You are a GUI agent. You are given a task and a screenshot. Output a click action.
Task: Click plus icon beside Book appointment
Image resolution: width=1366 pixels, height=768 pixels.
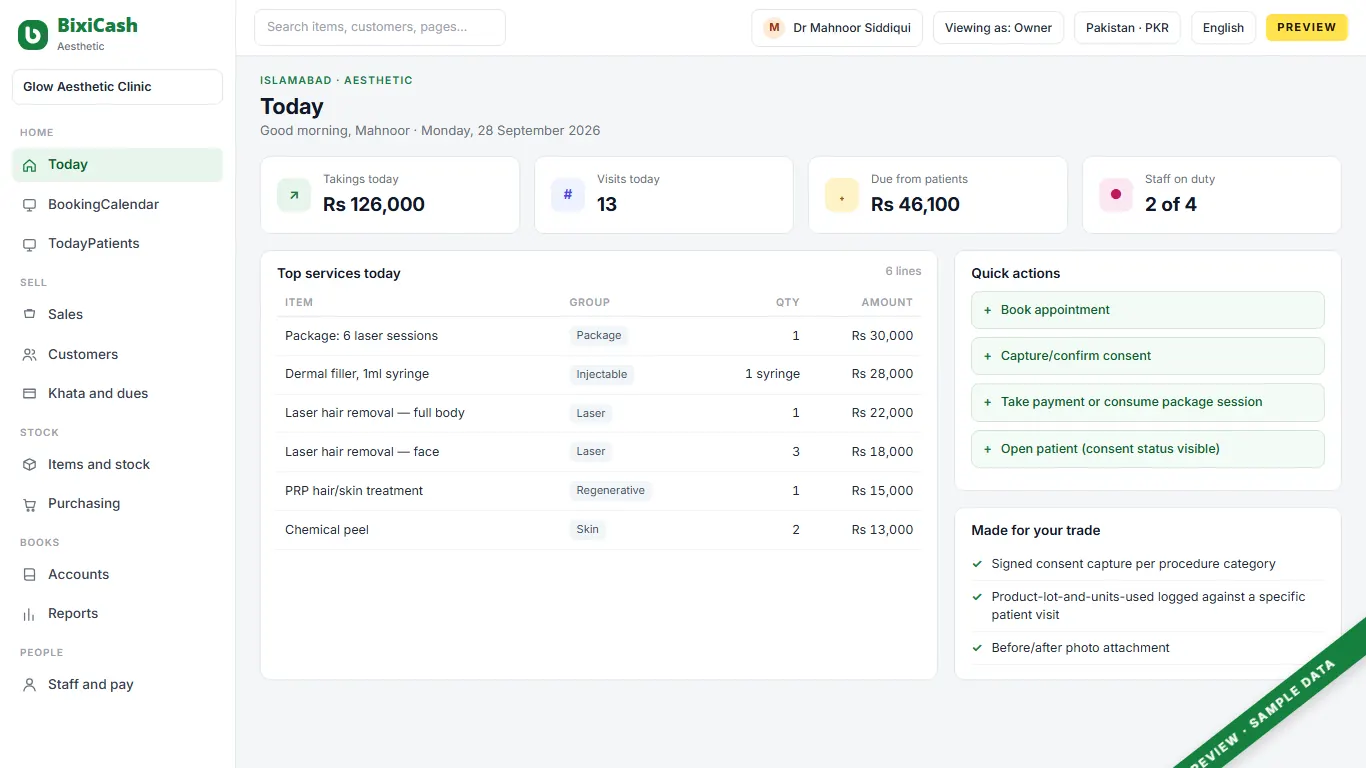(x=988, y=310)
